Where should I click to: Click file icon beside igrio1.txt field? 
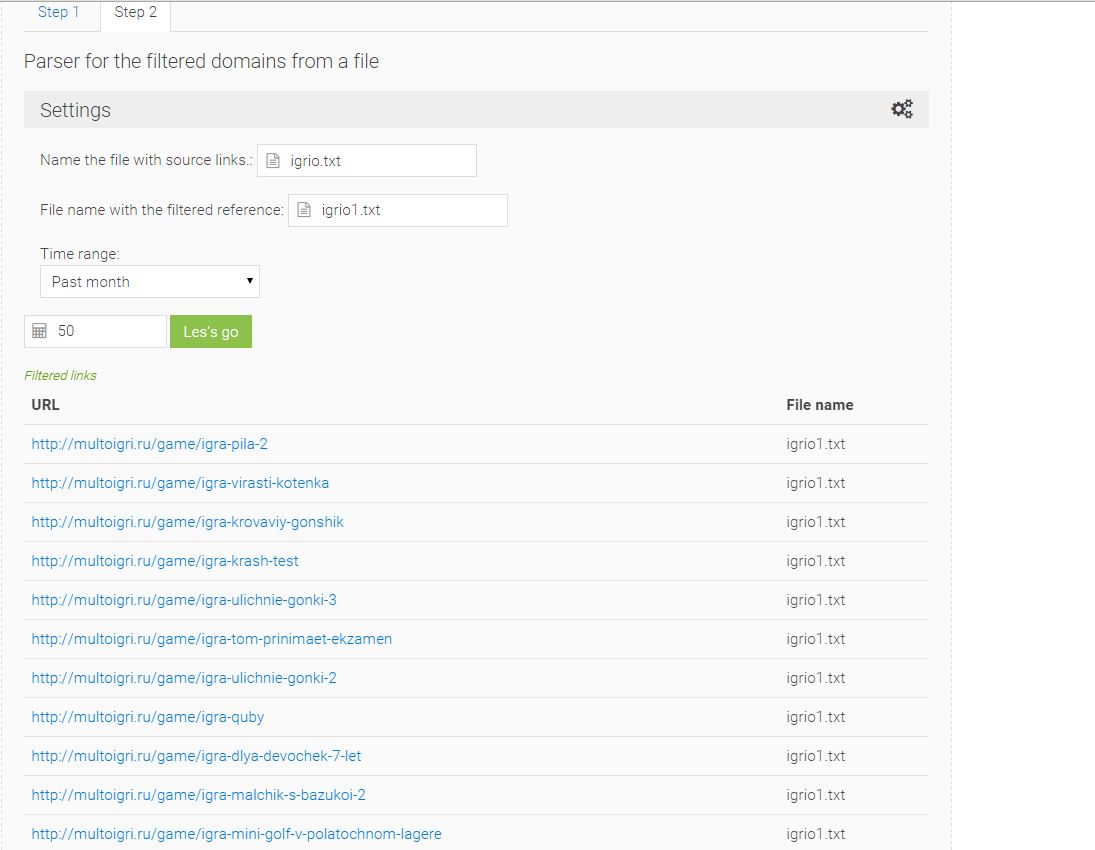point(304,210)
